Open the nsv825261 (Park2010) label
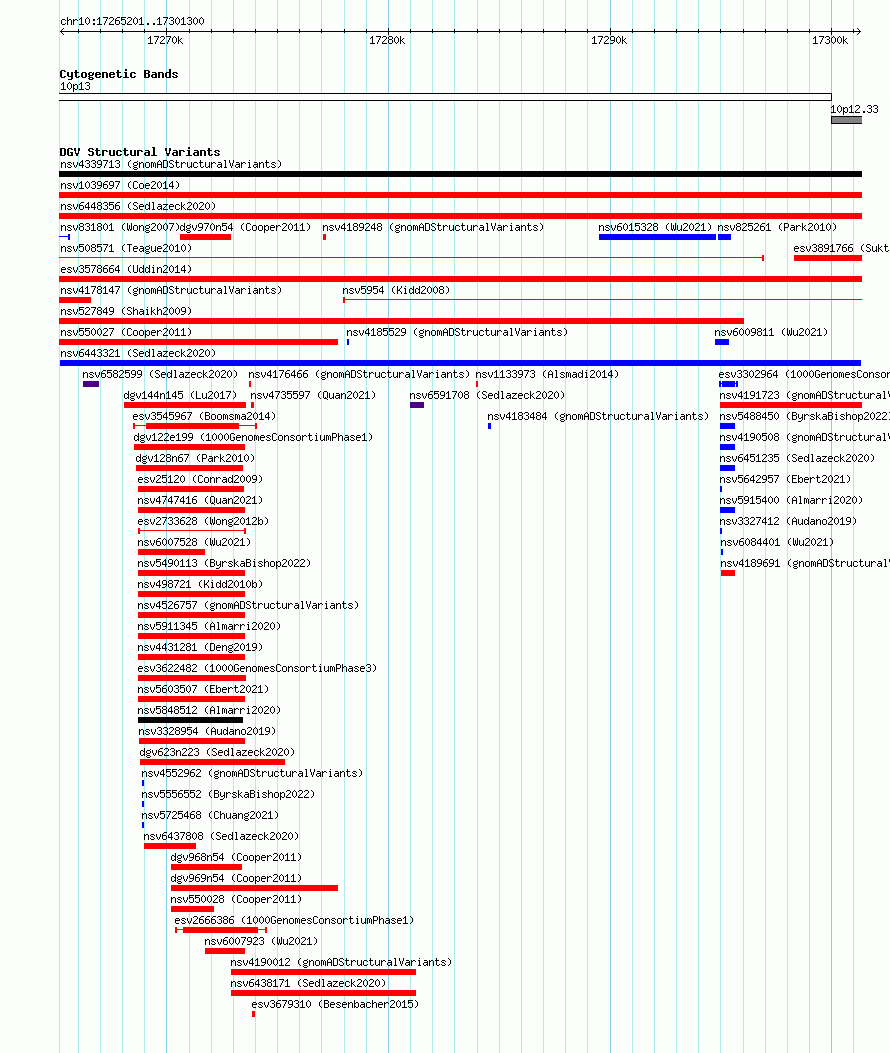This screenshot has width=890, height=1053. point(777,228)
